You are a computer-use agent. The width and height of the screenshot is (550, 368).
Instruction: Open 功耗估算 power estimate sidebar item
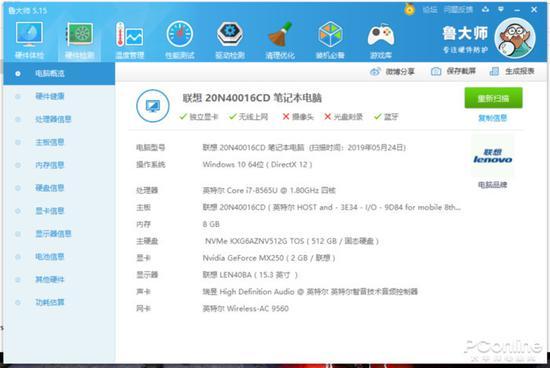50,302
